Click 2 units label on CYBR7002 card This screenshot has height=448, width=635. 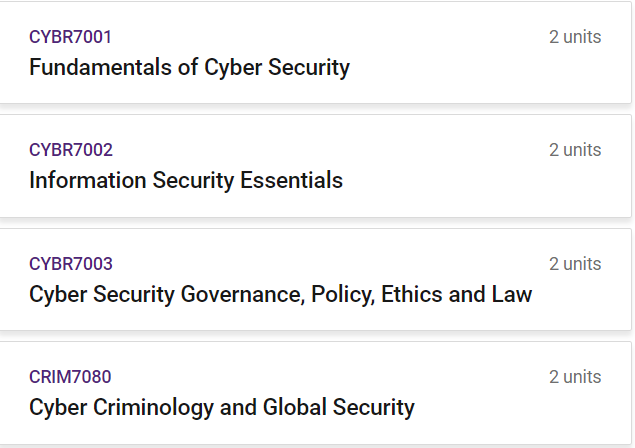(575, 150)
